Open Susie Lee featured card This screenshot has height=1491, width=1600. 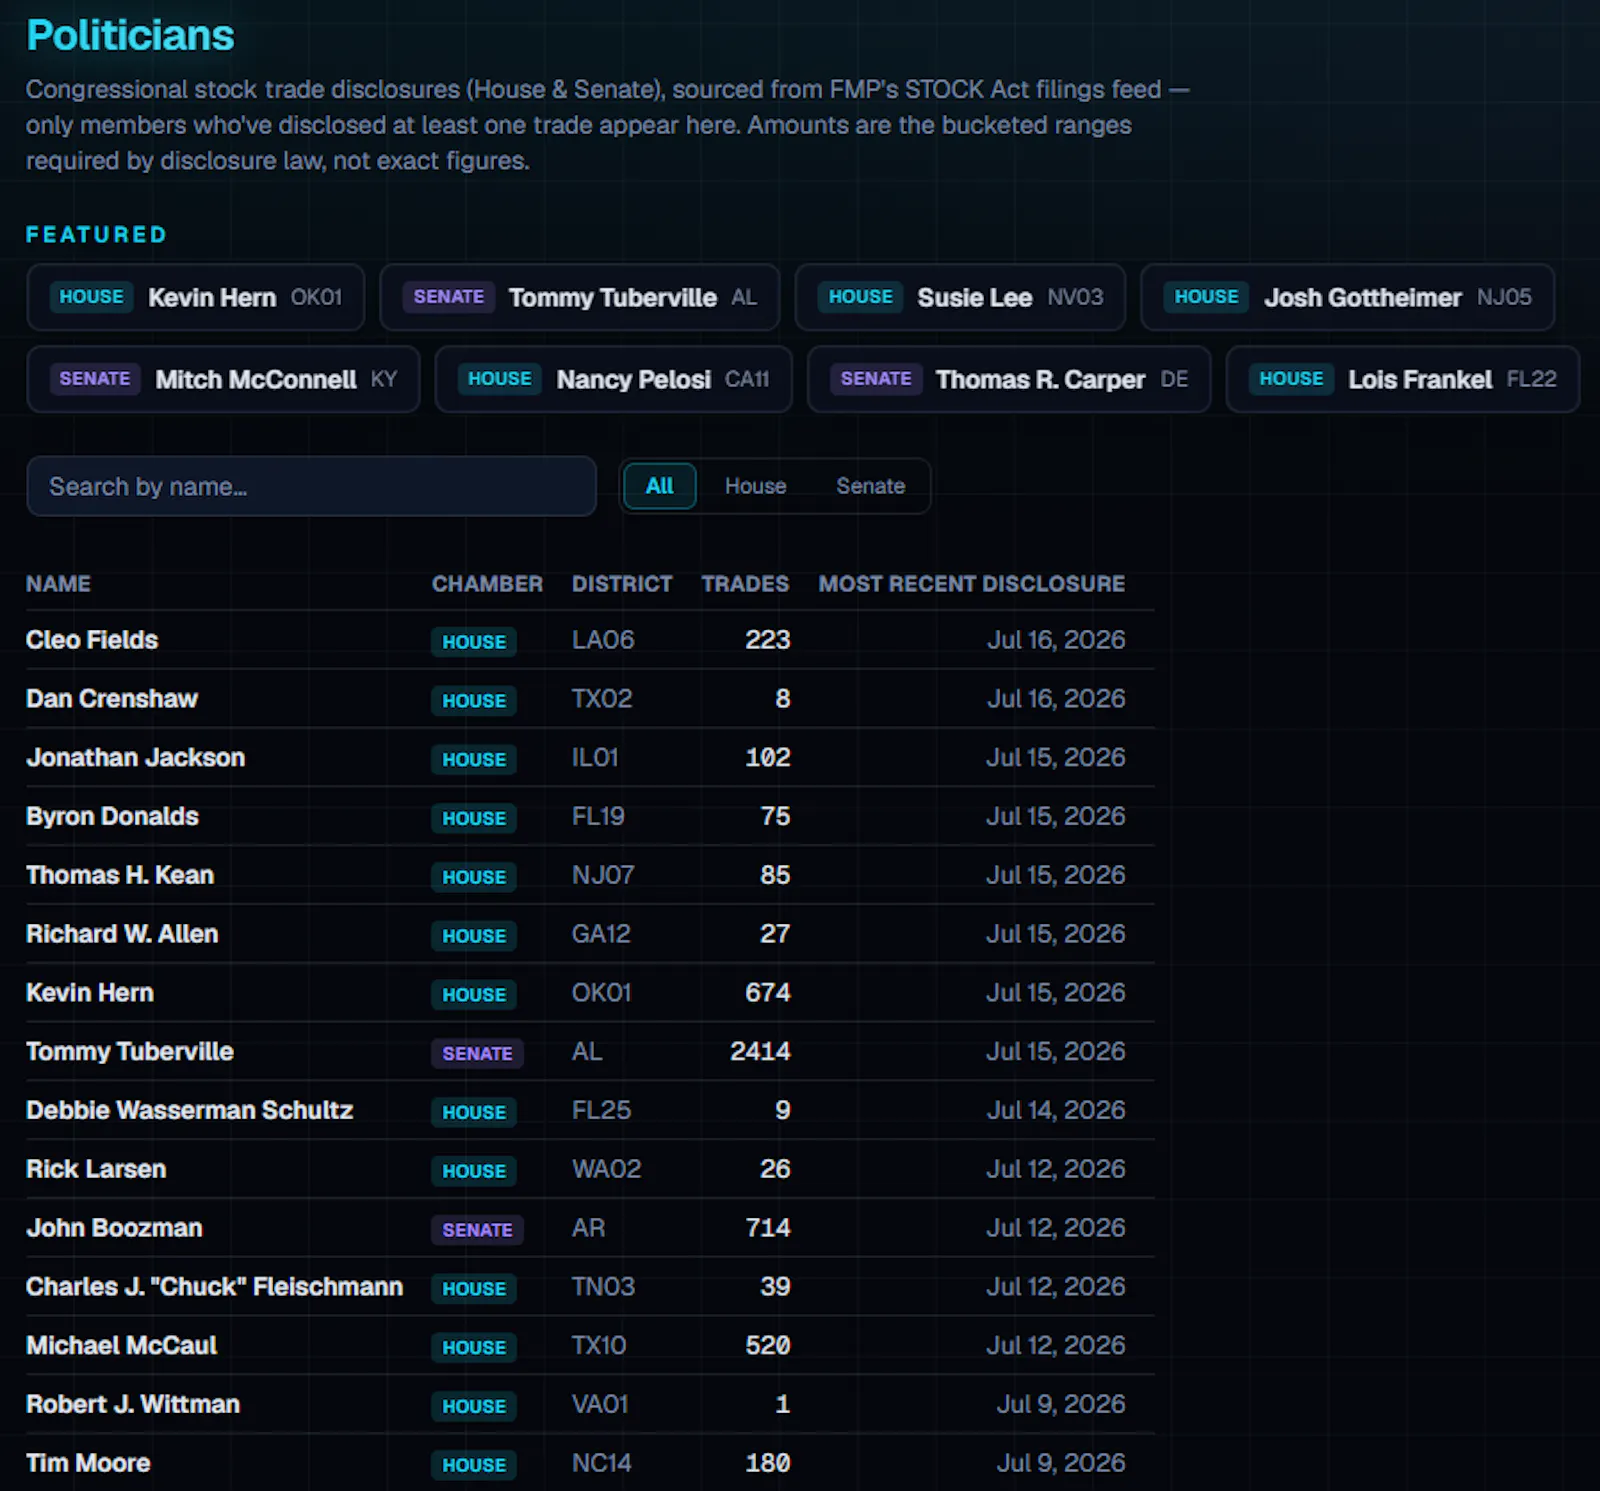pyautogui.click(x=960, y=297)
